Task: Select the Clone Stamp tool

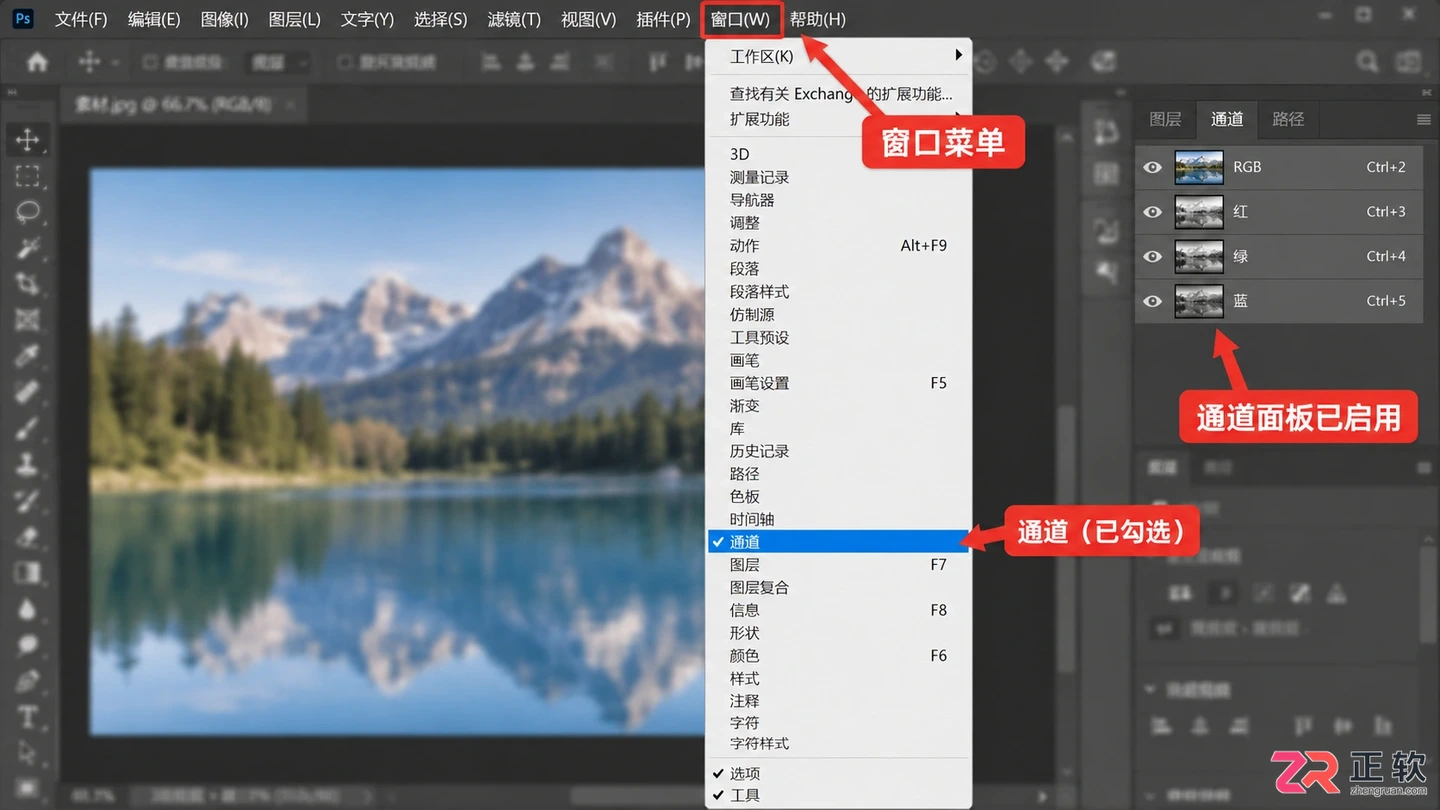Action: (x=27, y=464)
